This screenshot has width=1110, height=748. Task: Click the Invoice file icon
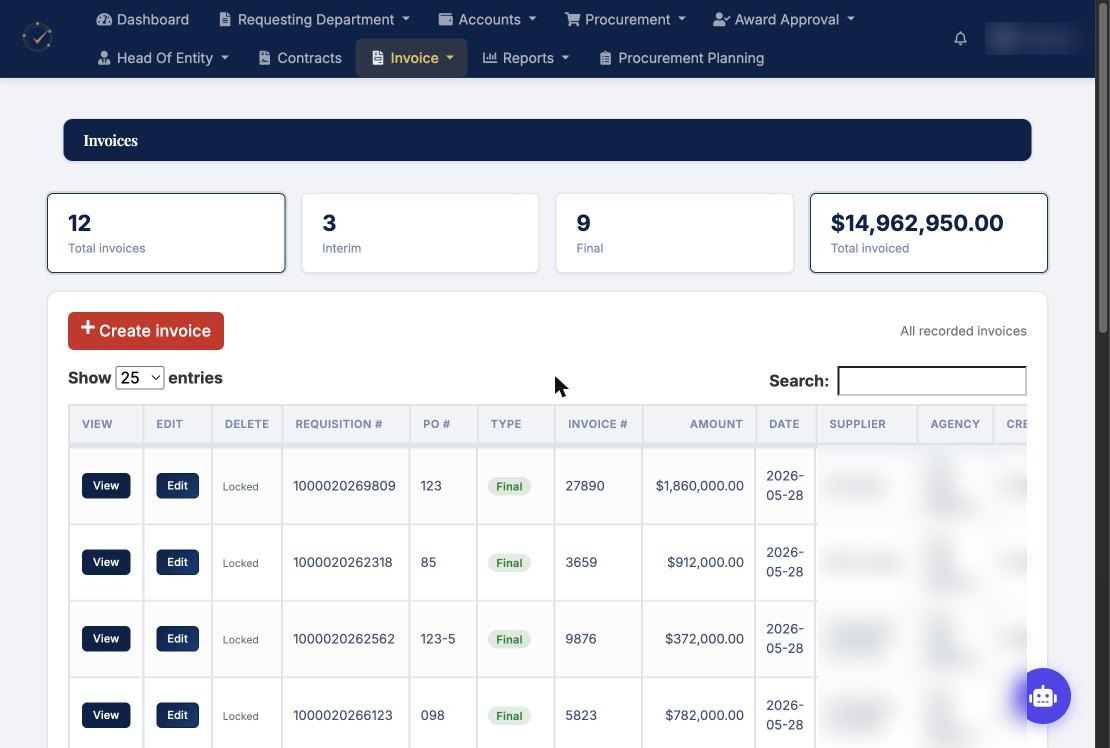[377, 58]
